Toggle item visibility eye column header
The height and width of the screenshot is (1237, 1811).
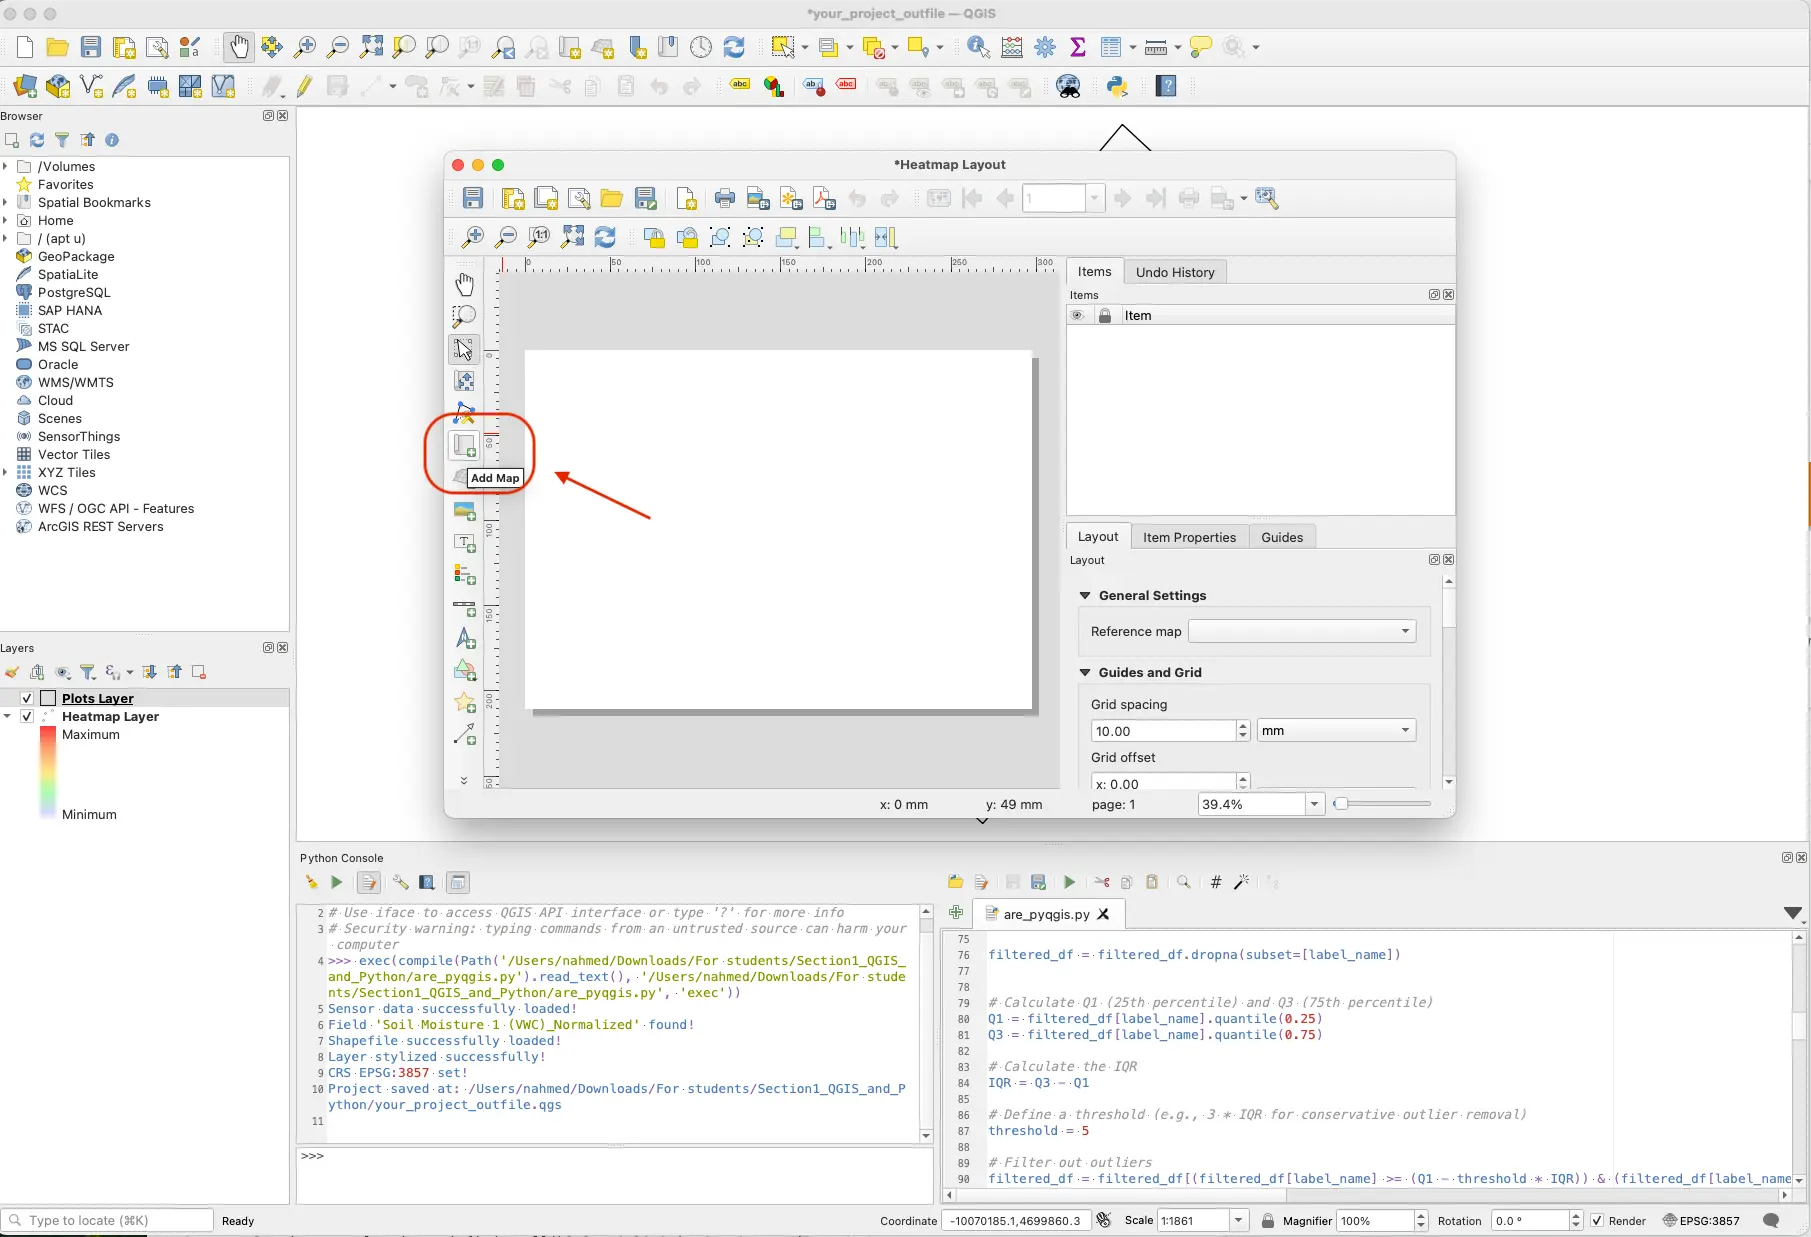click(x=1077, y=315)
